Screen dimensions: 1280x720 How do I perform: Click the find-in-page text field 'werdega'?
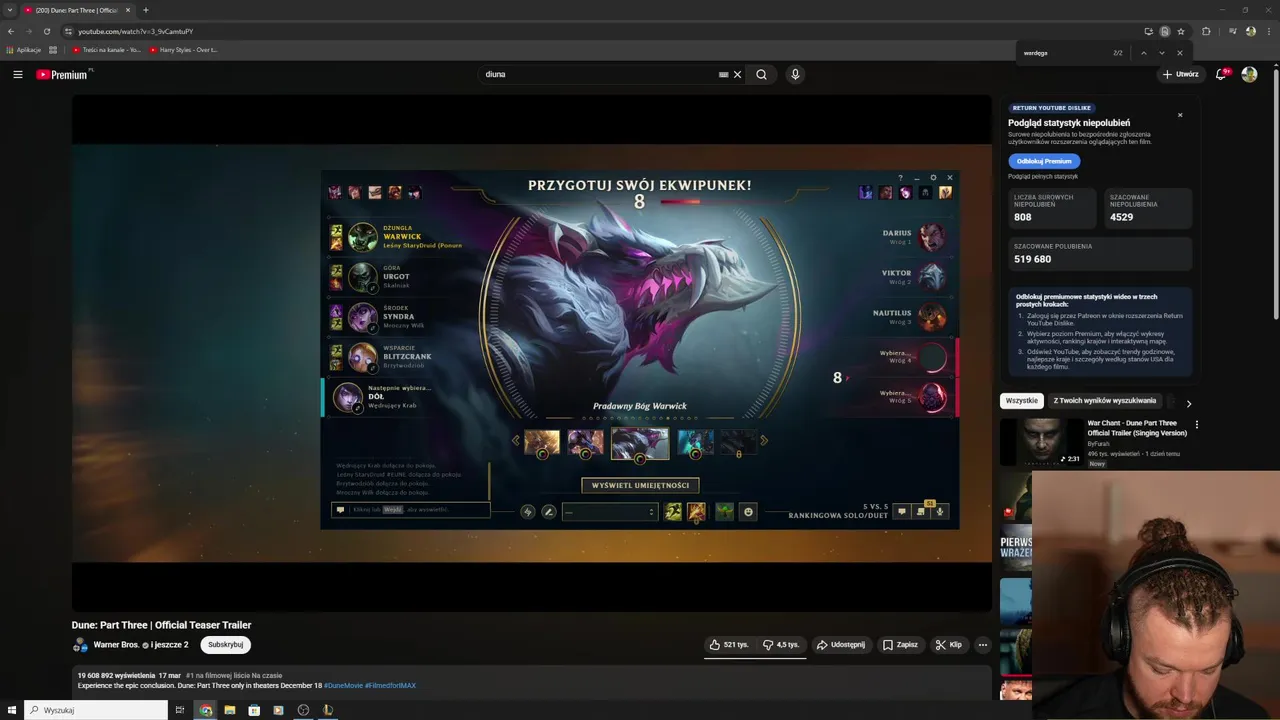click(x=1065, y=53)
